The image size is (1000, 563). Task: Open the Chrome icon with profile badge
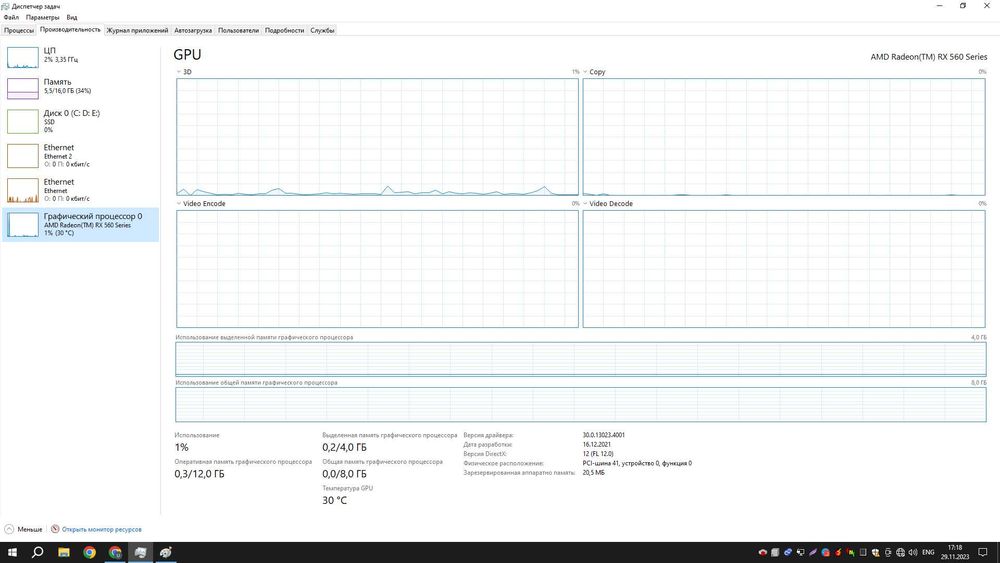(x=115, y=552)
